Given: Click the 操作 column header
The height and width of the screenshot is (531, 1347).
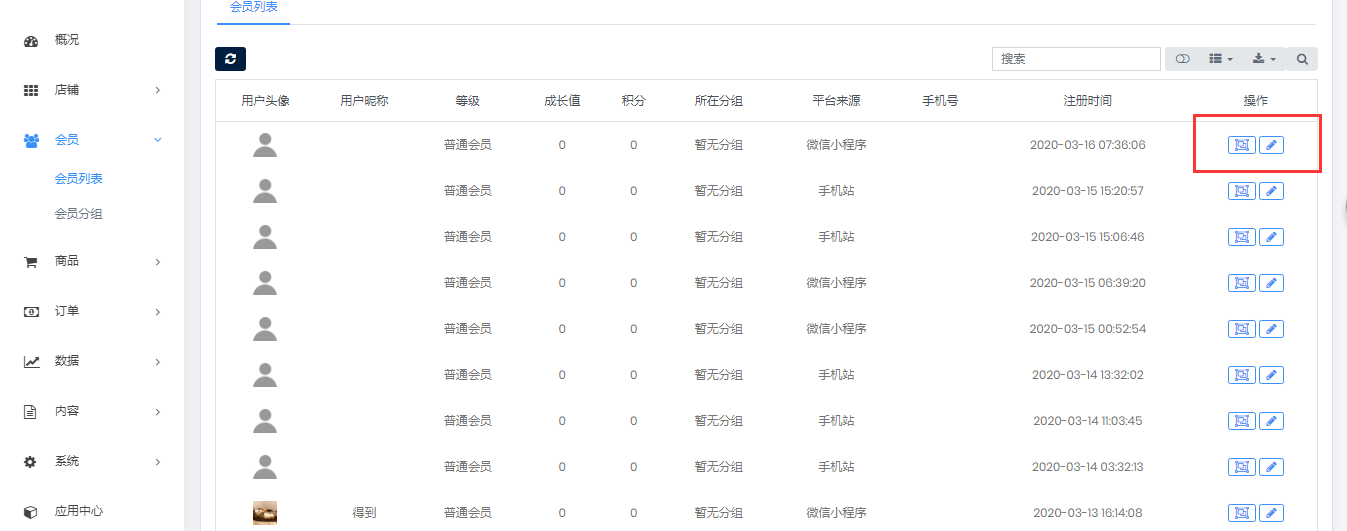Looking at the screenshot, I should [1255, 101].
